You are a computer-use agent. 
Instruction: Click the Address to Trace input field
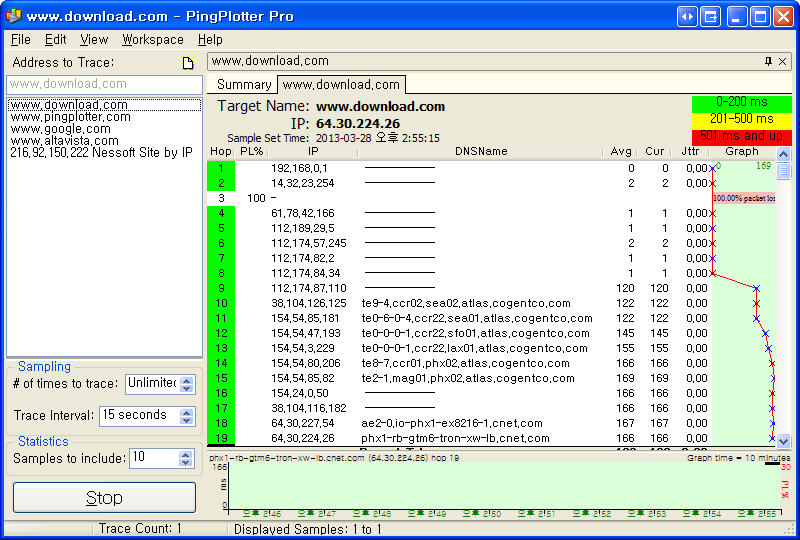pyautogui.click(x=105, y=84)
